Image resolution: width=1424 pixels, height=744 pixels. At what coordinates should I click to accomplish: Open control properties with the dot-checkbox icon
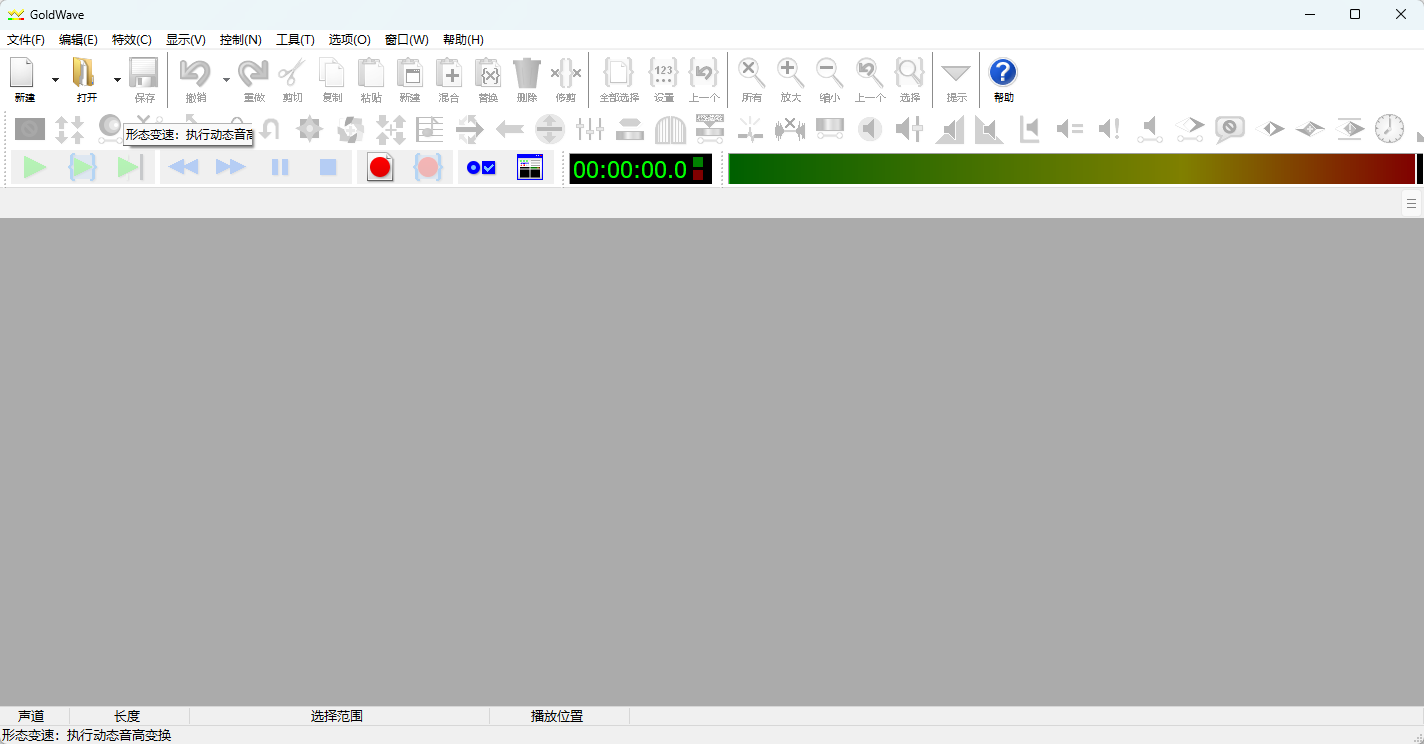pyautogui.click(x=481, y=168)
